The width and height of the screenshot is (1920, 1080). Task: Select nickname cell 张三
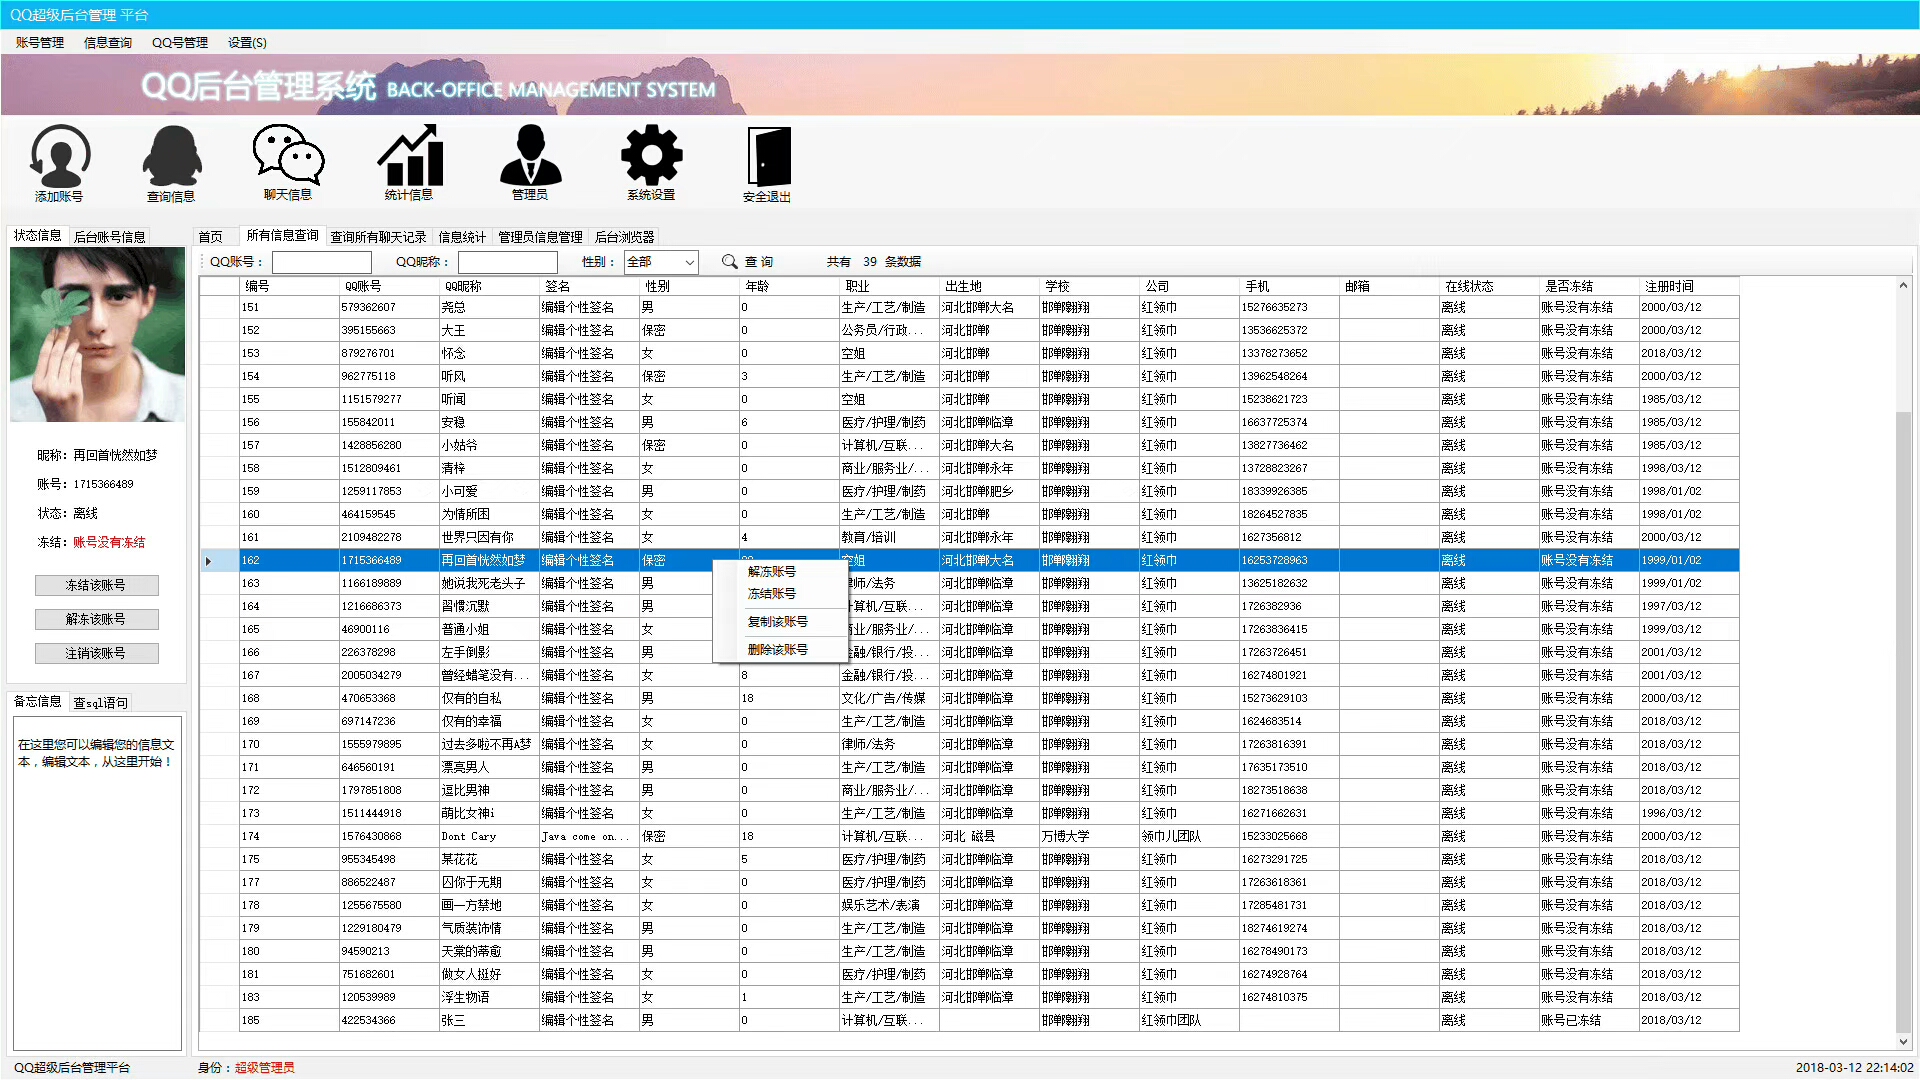click(x=490, y=1021)
